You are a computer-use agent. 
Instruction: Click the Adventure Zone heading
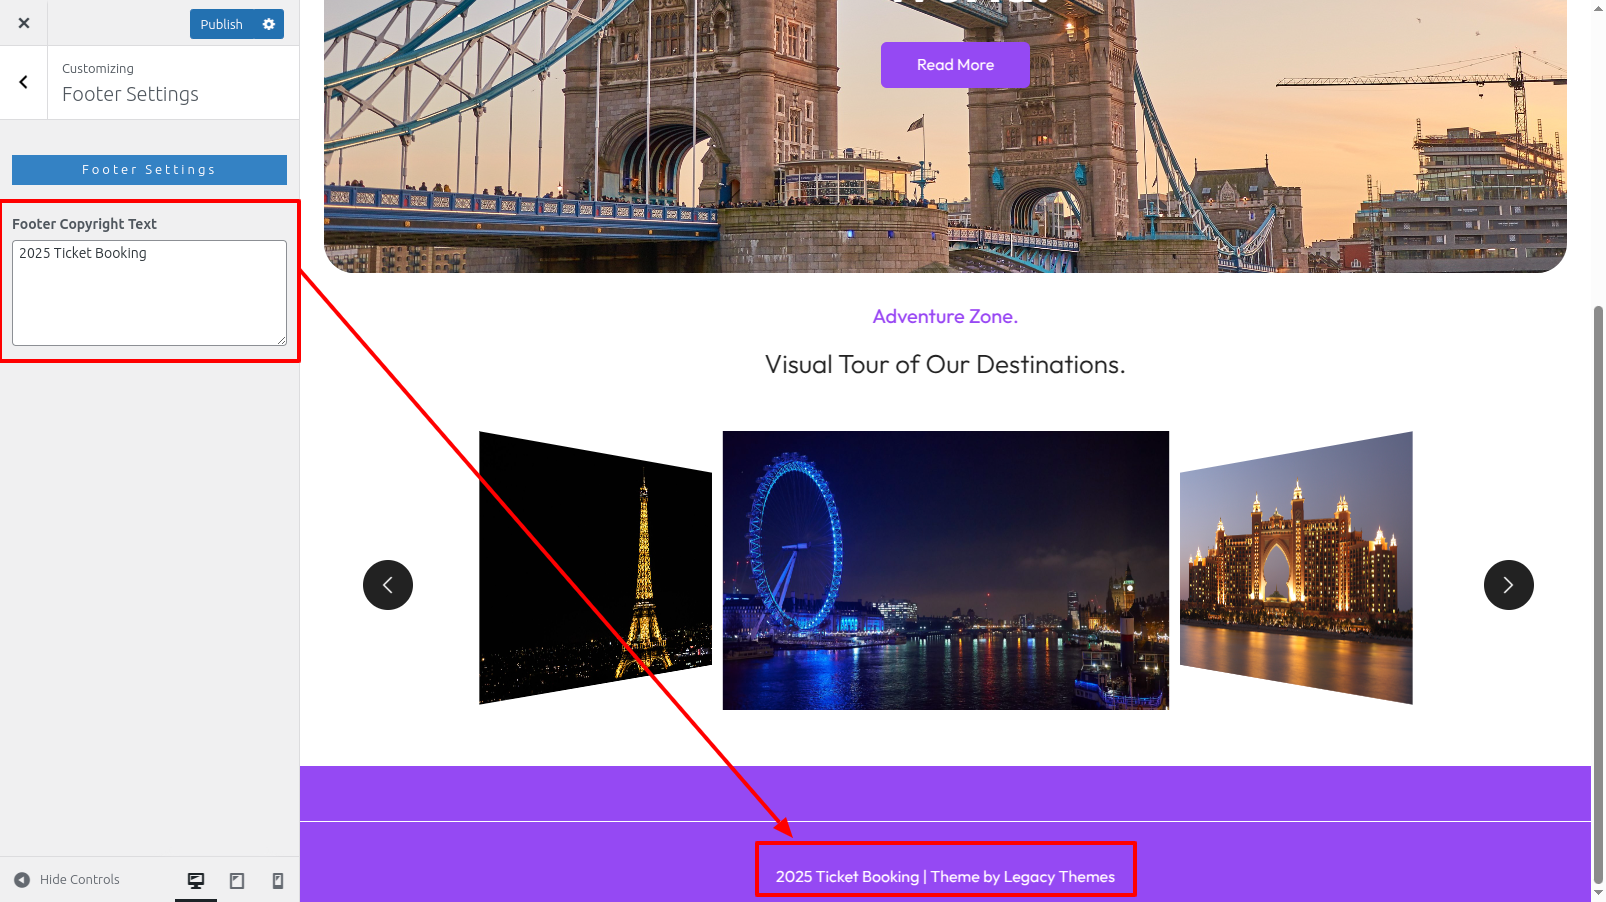pyautogui.click(x=945, y=316)
